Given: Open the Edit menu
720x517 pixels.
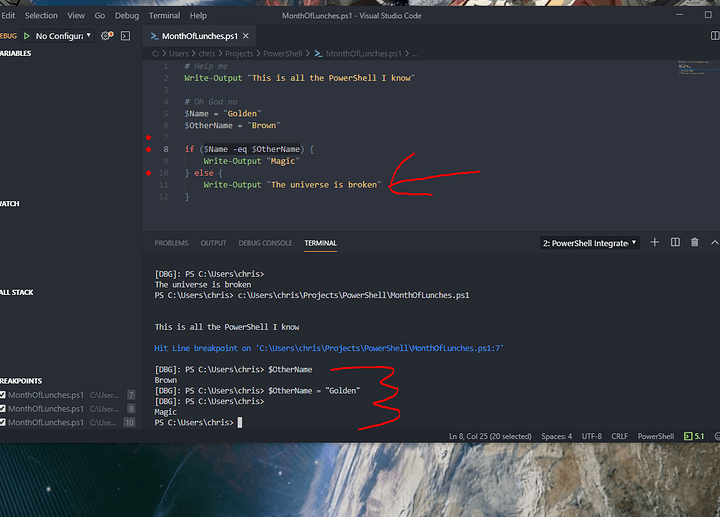Looking at the screenshot, I should coord(8,16).
